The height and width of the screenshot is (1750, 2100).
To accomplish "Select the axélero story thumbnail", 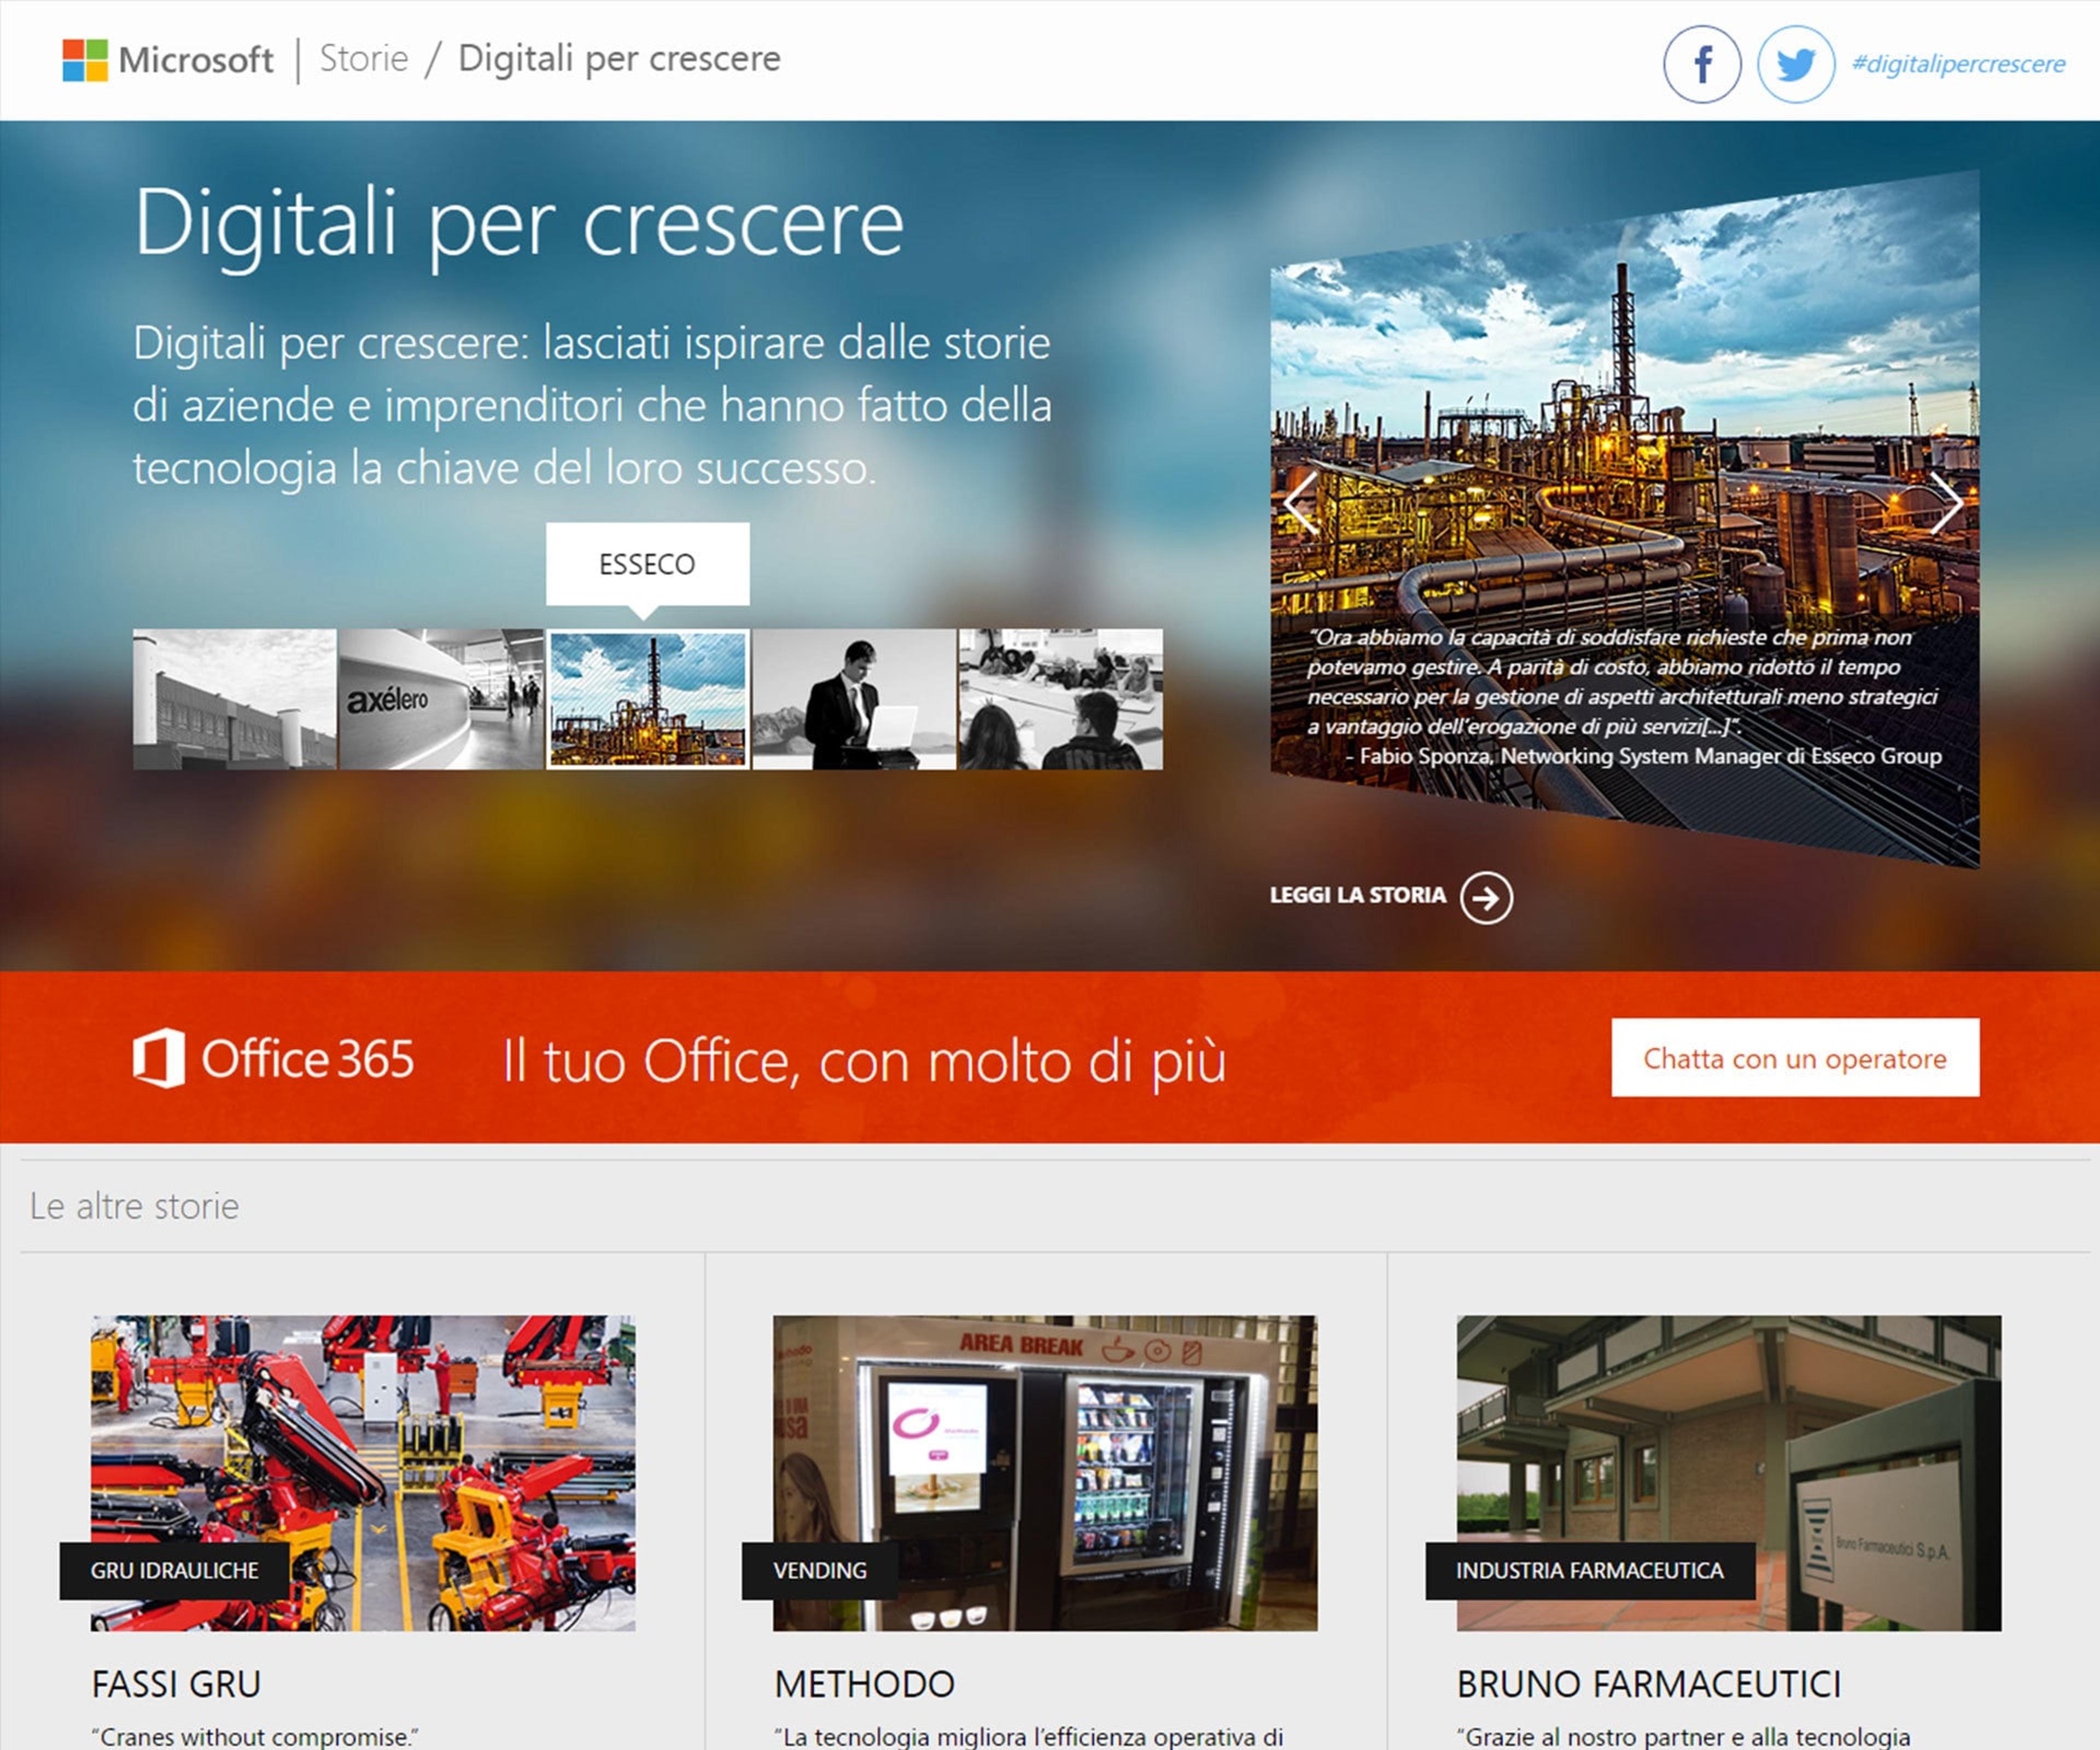I will tap(441, 699).
